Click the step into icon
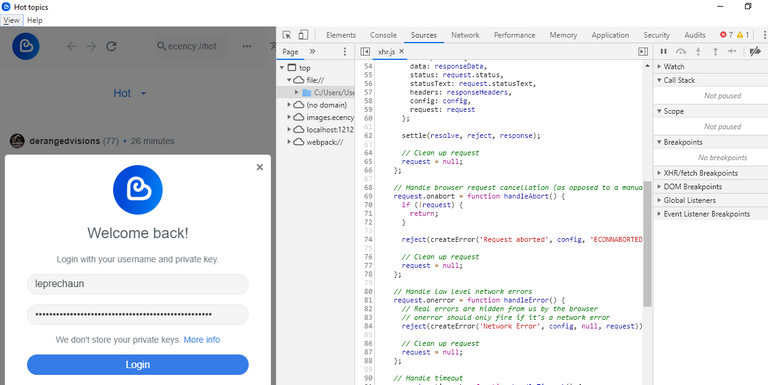Screen dimensions: 768x385 click(x=698, y=51)
